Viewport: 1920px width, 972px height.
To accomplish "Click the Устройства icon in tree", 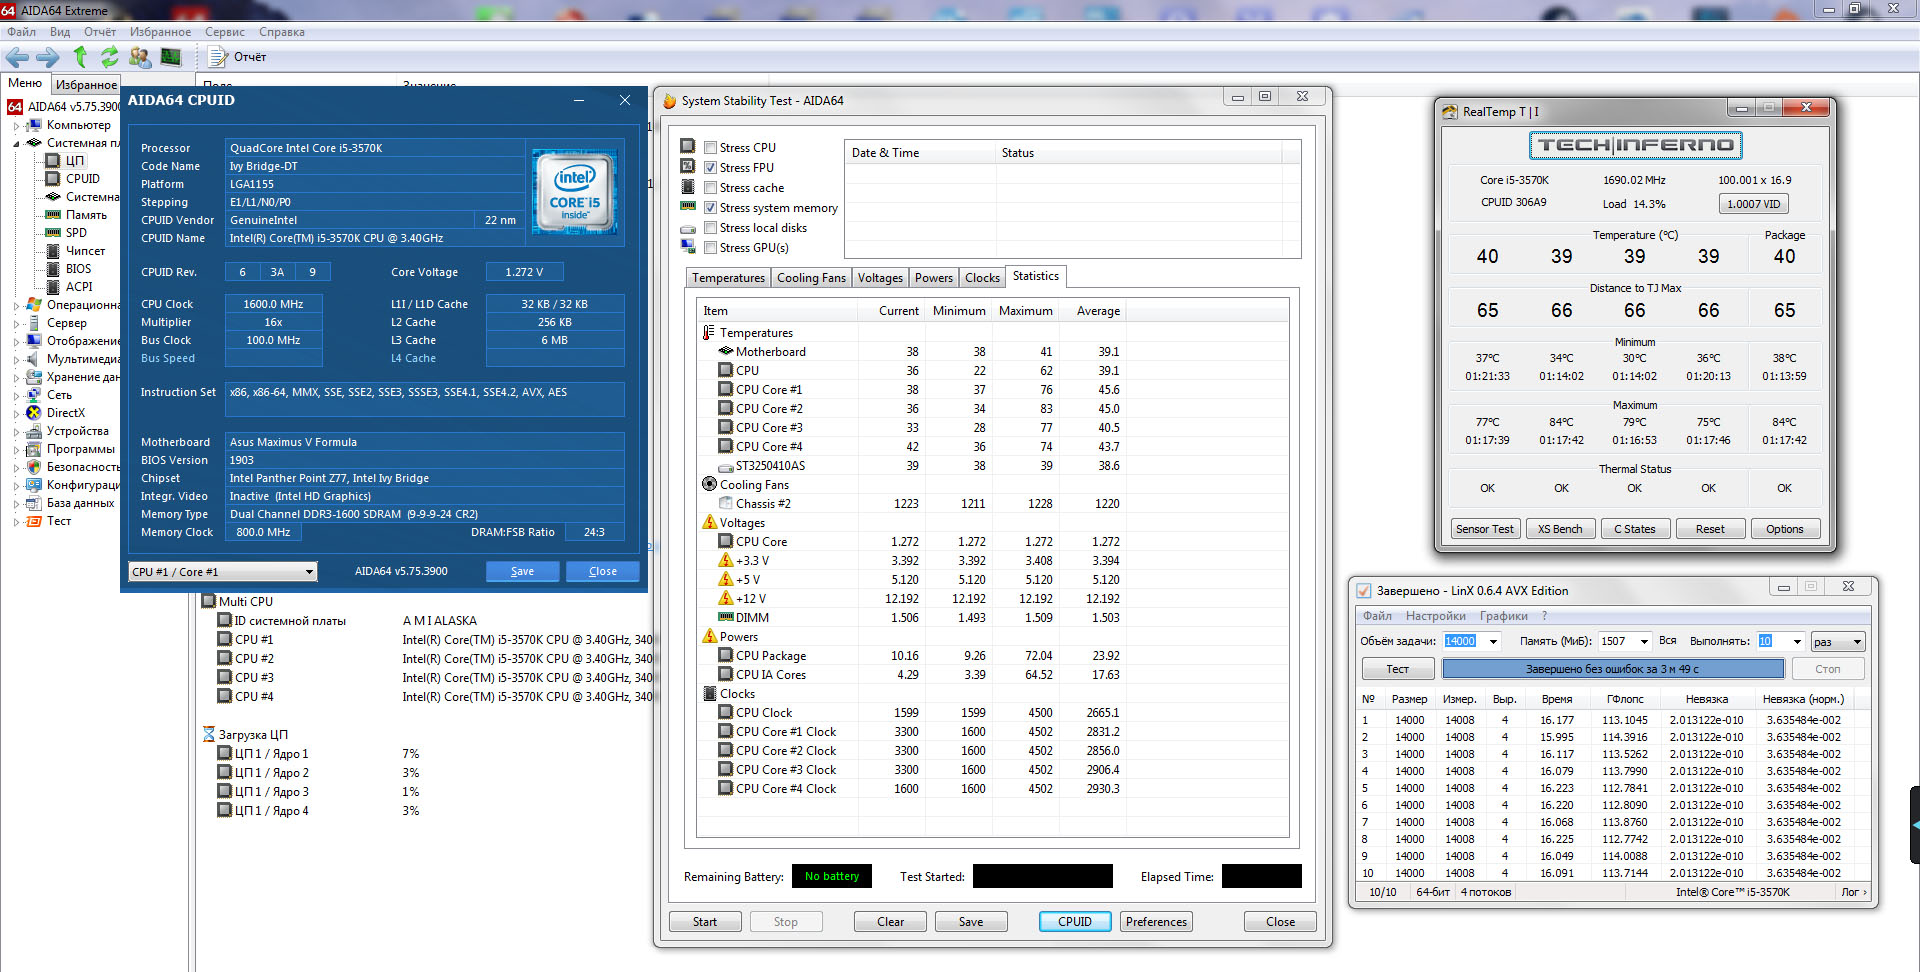I will point(33,431).
